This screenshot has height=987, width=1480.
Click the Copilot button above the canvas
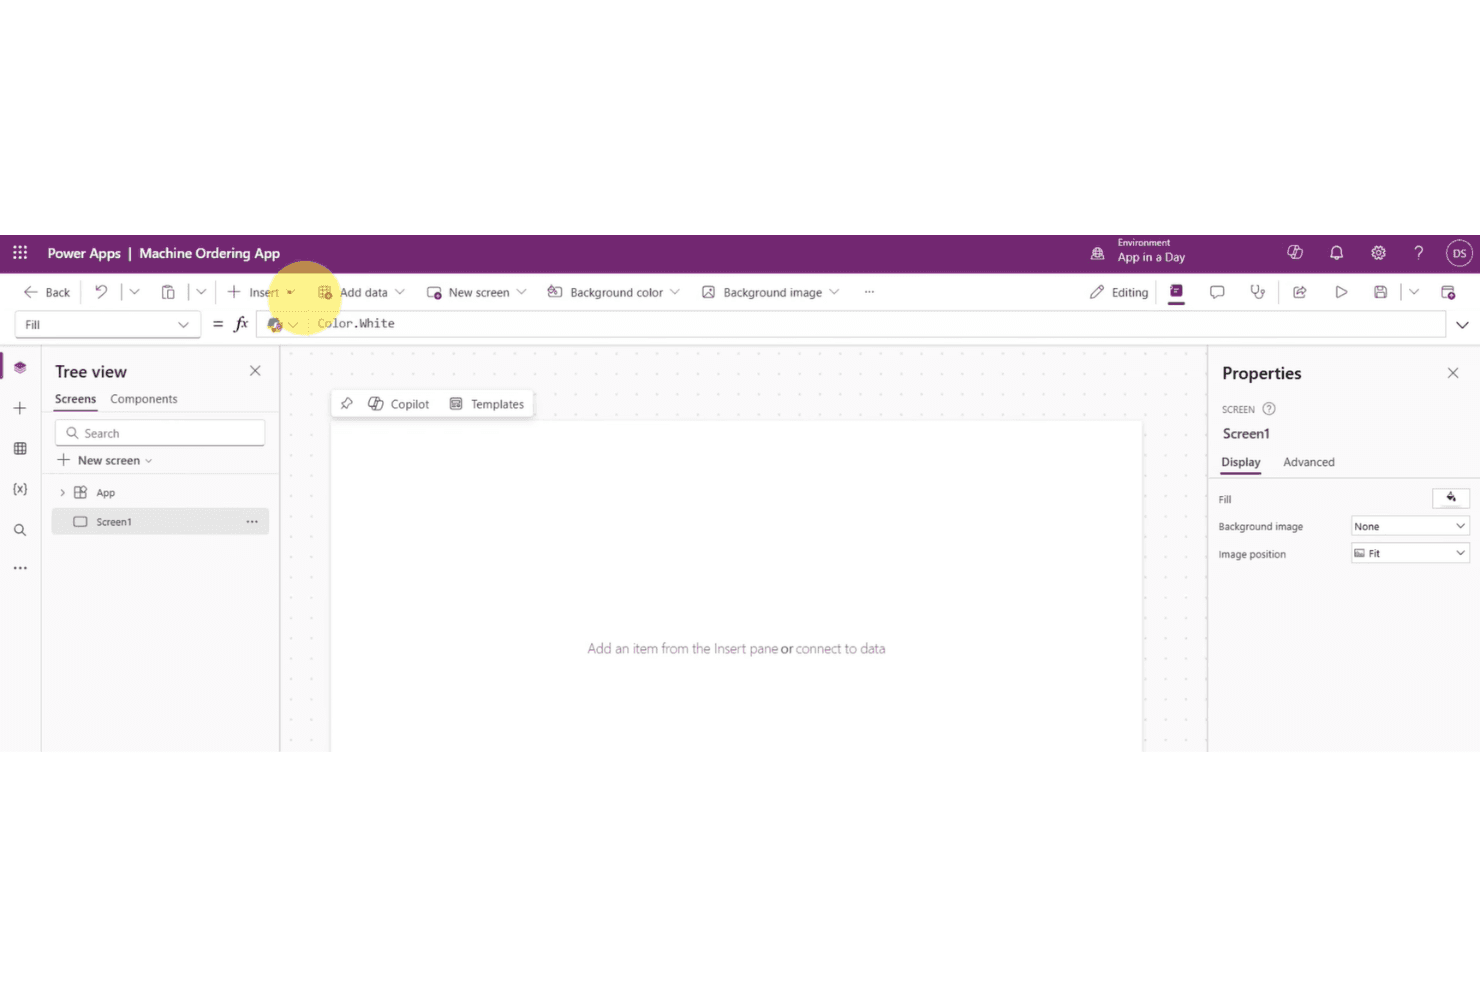399,404
